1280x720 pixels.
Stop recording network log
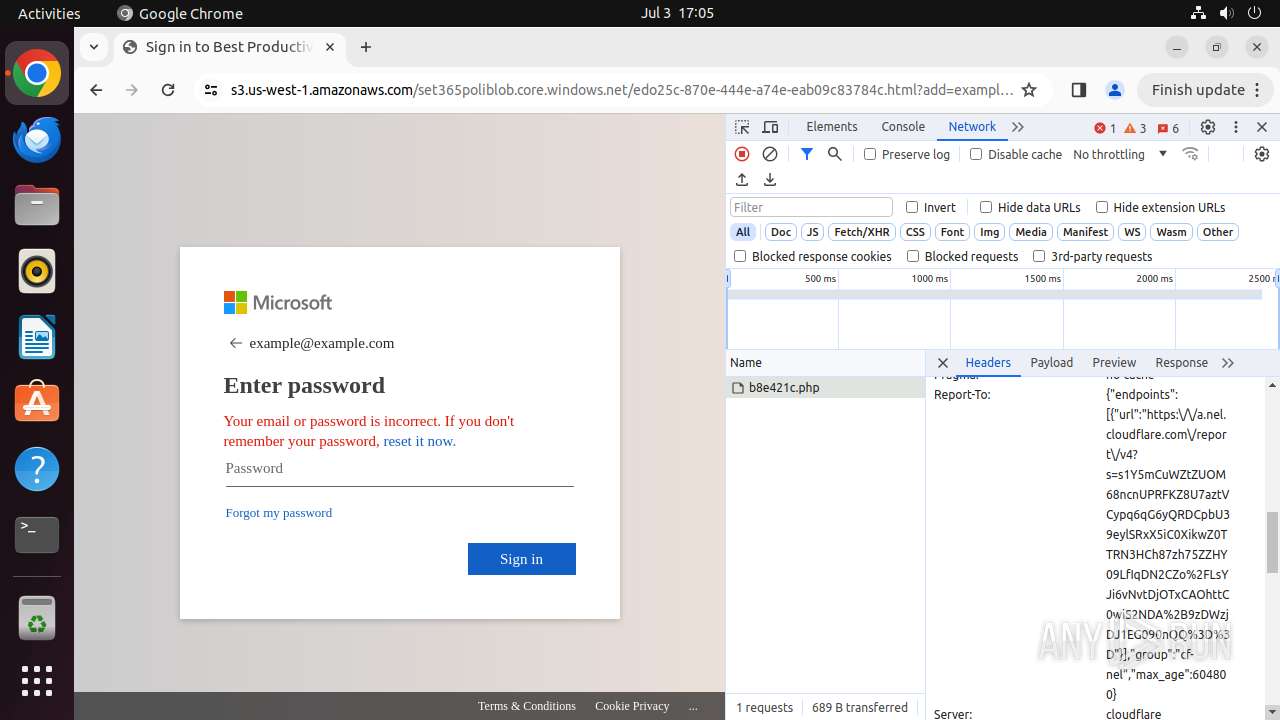pos(742,154)
